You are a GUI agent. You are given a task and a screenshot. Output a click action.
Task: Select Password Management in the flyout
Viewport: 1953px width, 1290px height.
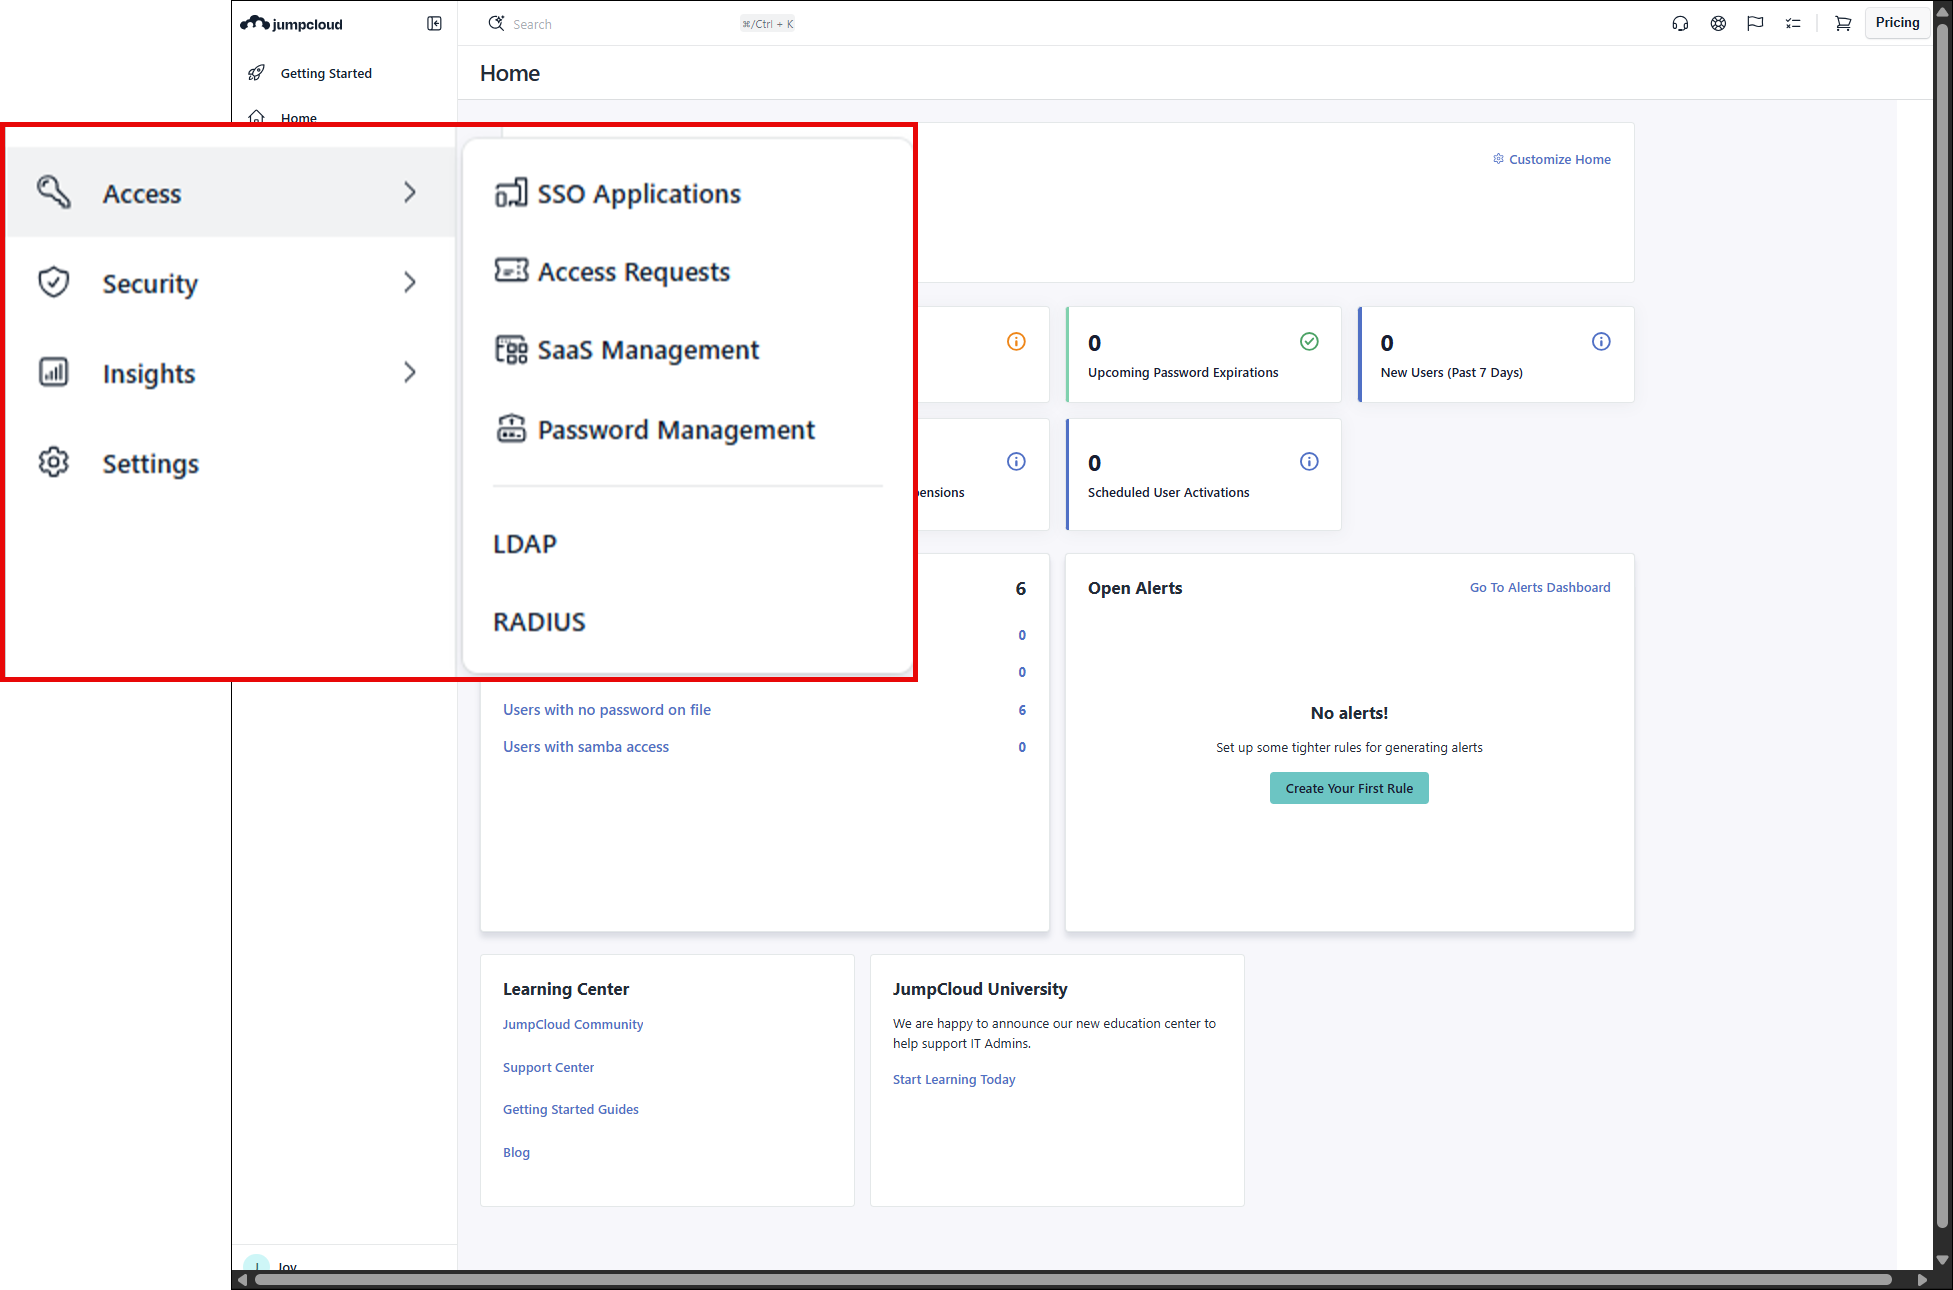(x=675, y=430)
